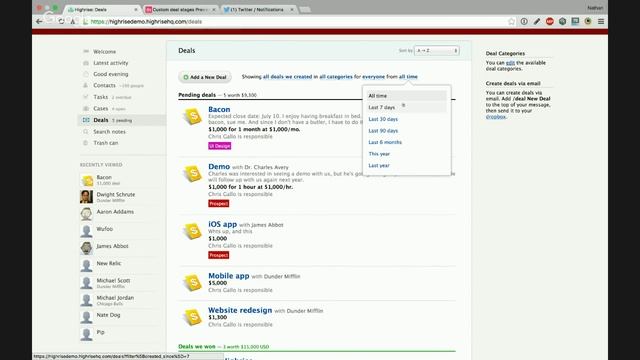Click the Website redesign deal dollar icon
Image resolution: width=640 pixels, height=360 pixels.
193,317
